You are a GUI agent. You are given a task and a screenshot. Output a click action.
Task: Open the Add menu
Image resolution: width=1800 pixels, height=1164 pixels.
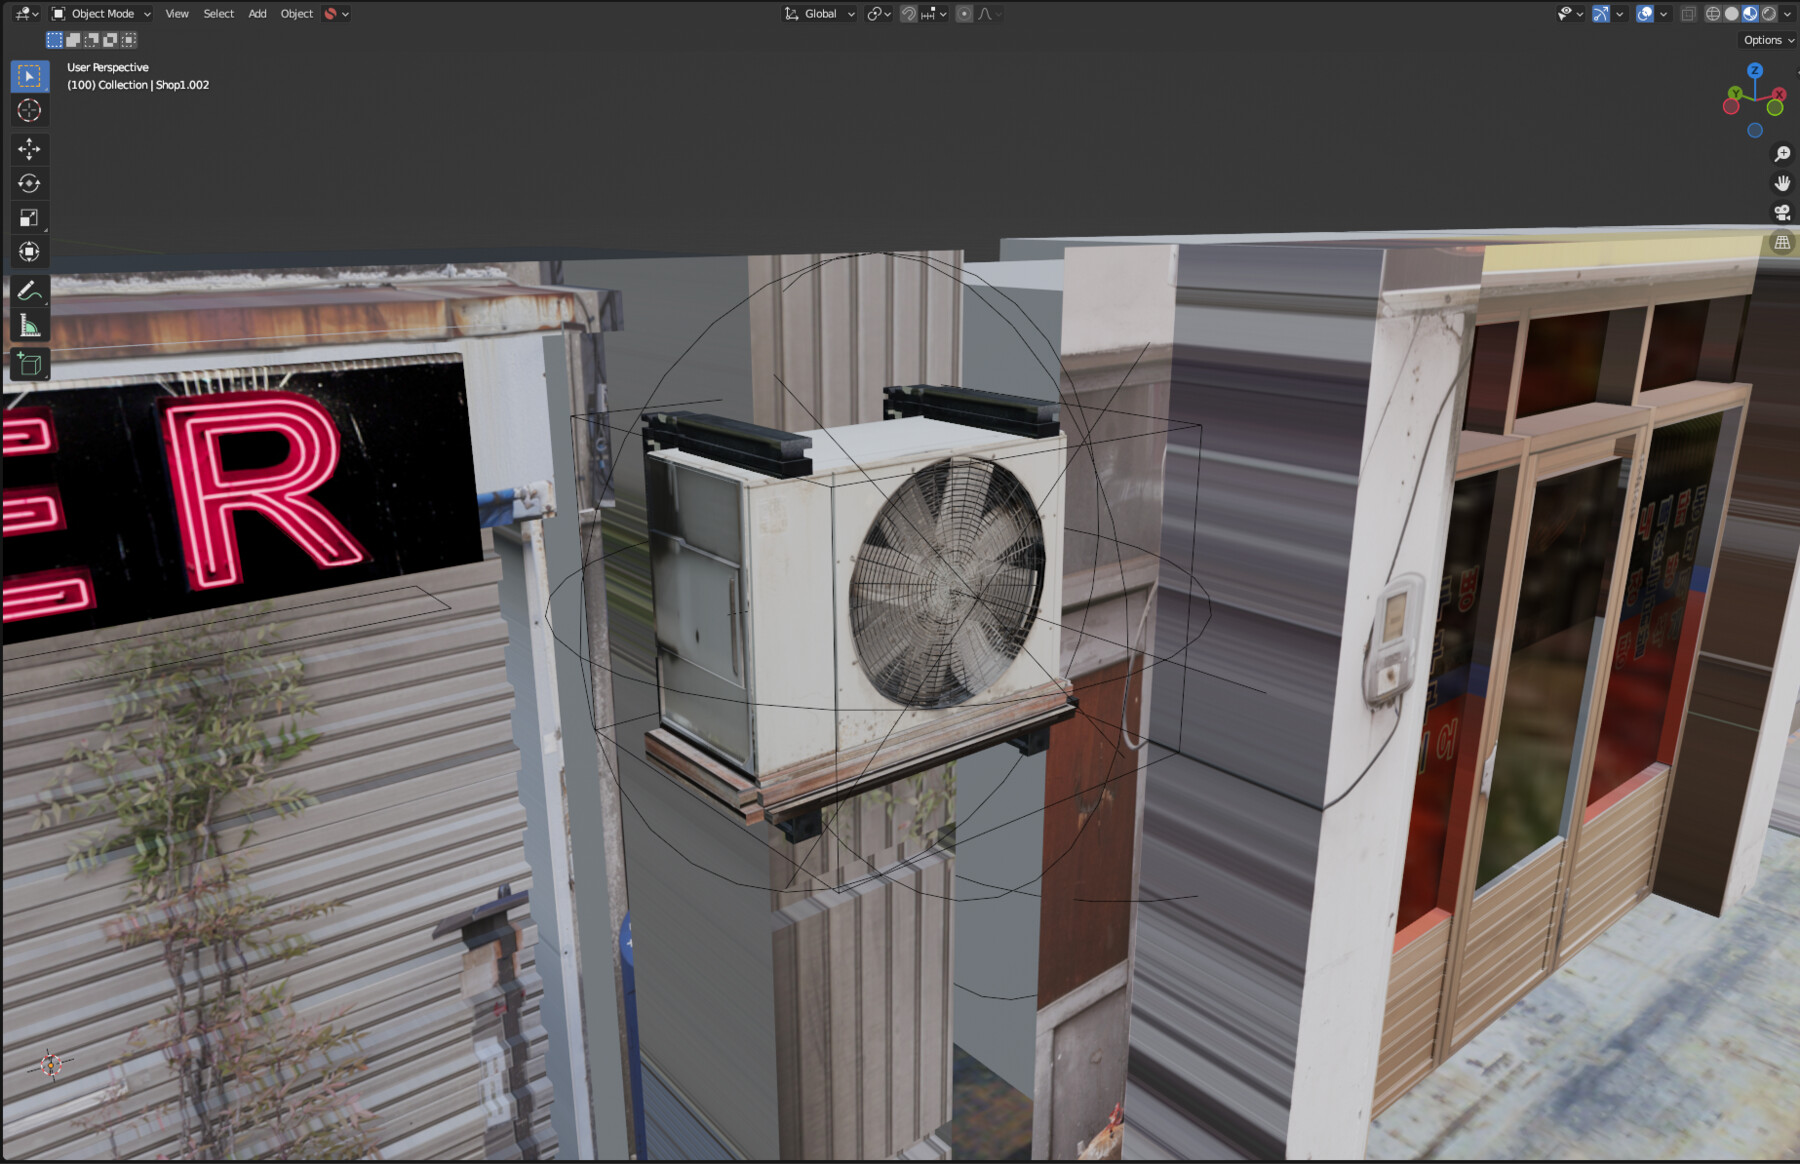click(256, 13)
